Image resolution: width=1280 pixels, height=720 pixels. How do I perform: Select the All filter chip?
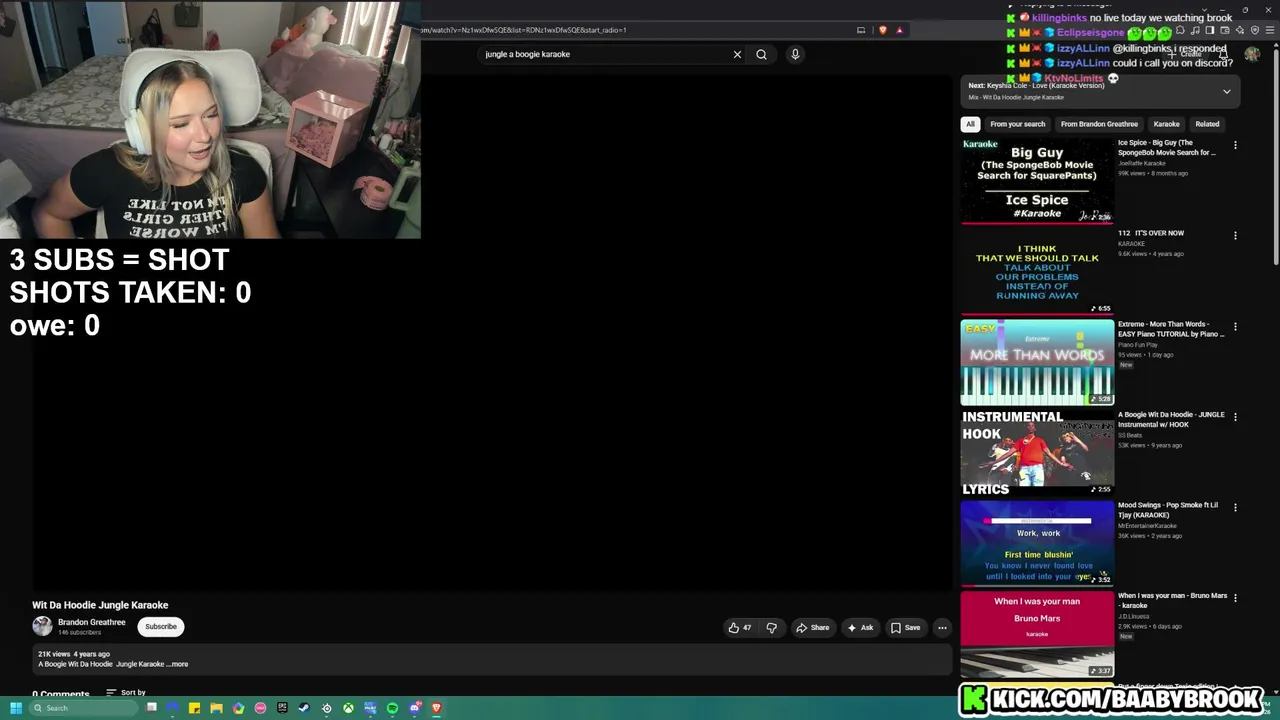(x=970, y=124)
